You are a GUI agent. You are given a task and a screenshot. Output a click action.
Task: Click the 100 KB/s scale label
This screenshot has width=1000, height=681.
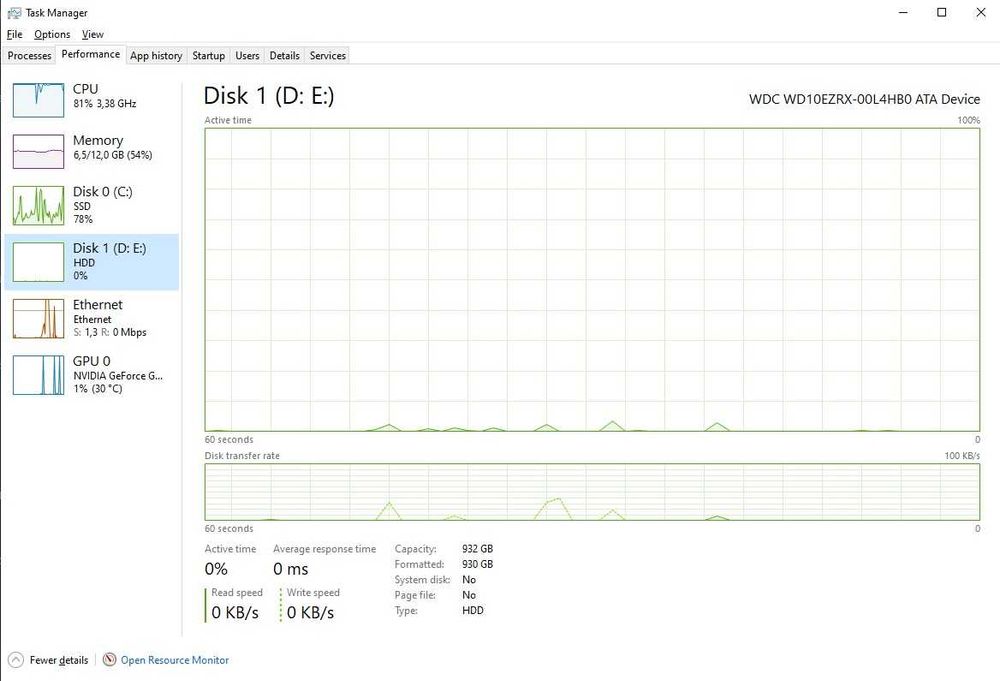[962, 455]
